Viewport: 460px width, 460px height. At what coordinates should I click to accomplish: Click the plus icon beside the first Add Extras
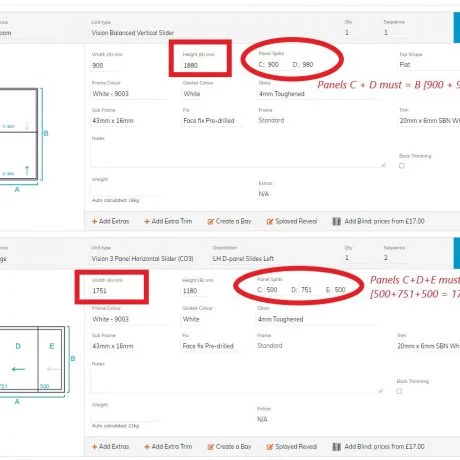(x=94, y=221)
